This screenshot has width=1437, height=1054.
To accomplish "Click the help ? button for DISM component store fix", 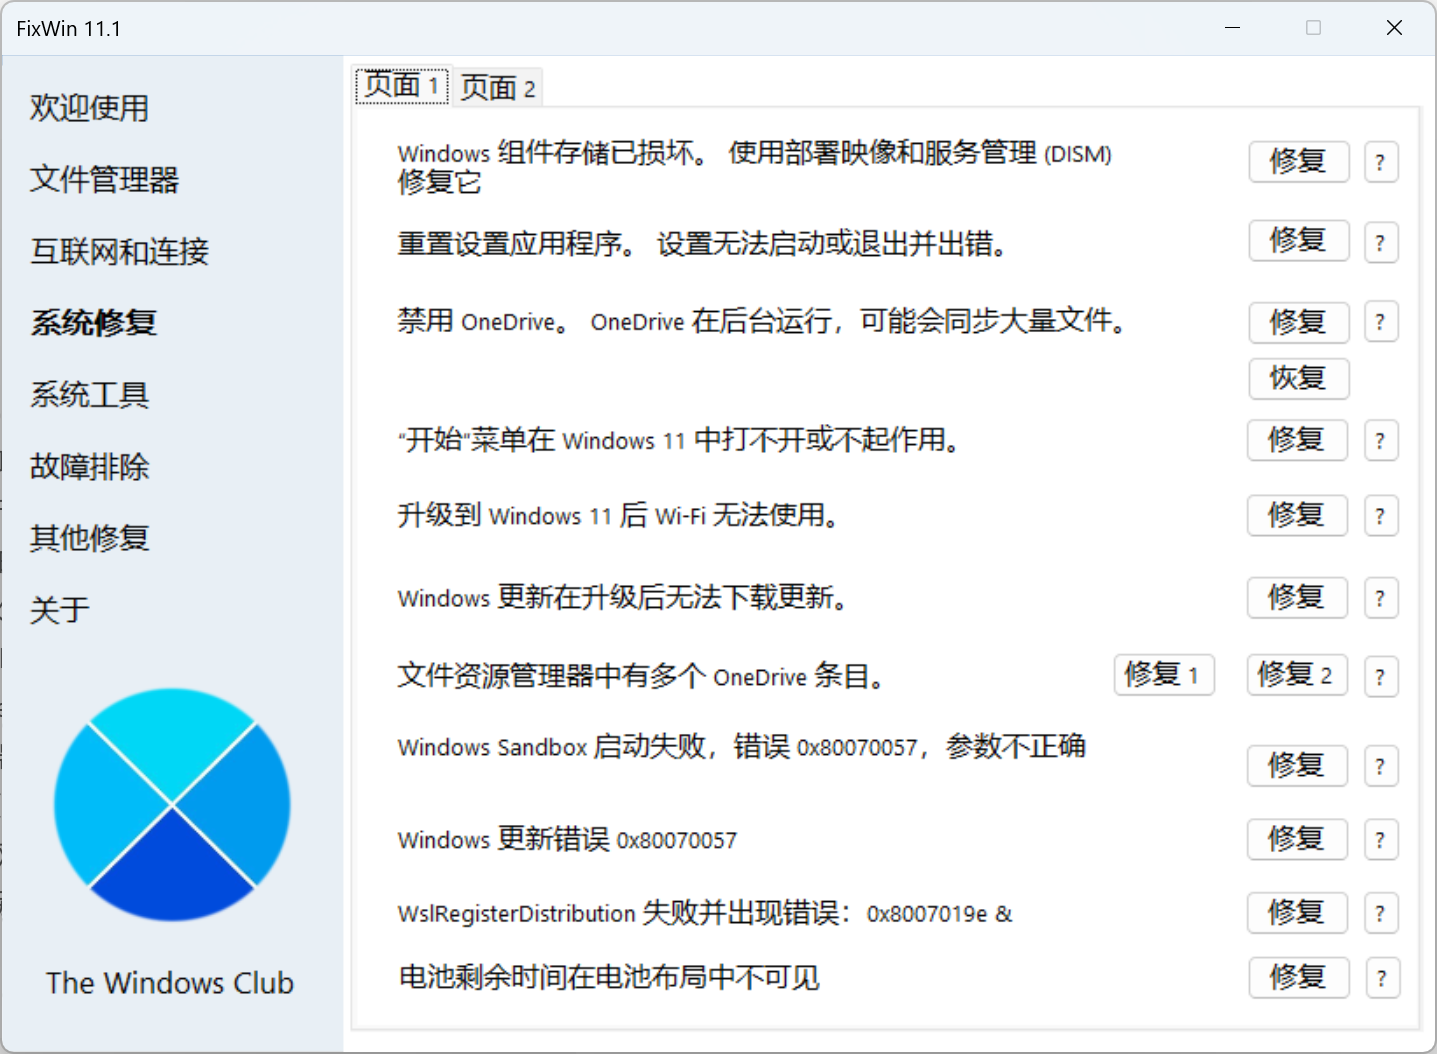I will (x=1380, y=162).
